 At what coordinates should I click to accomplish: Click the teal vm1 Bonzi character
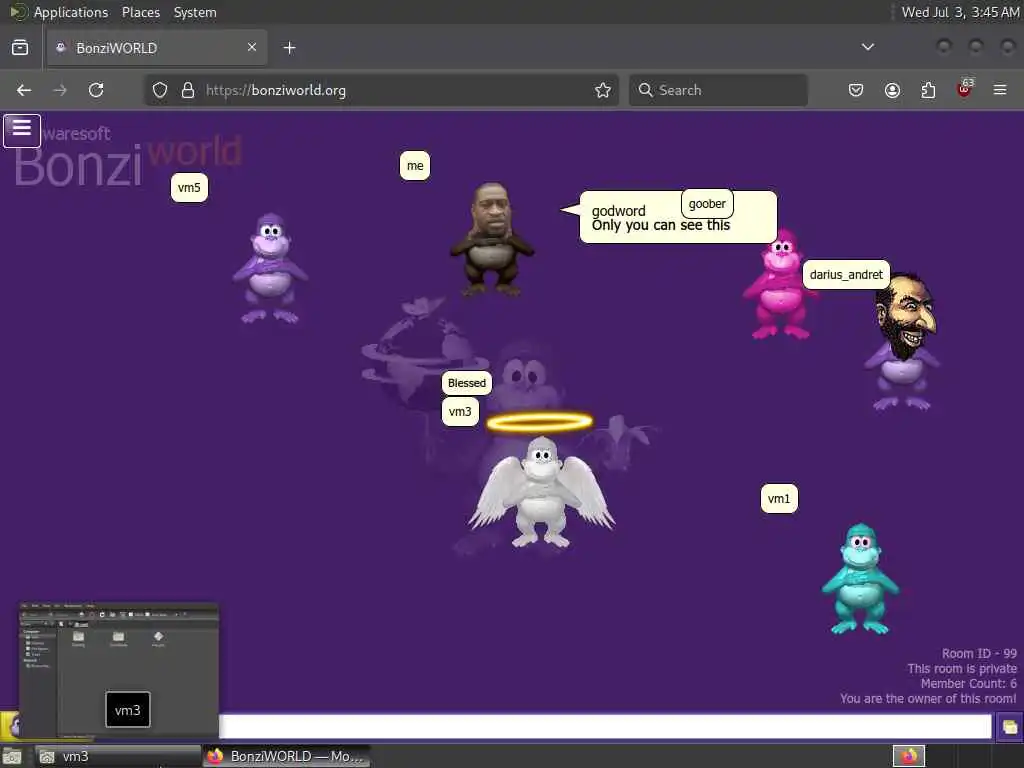click(859, 579)
